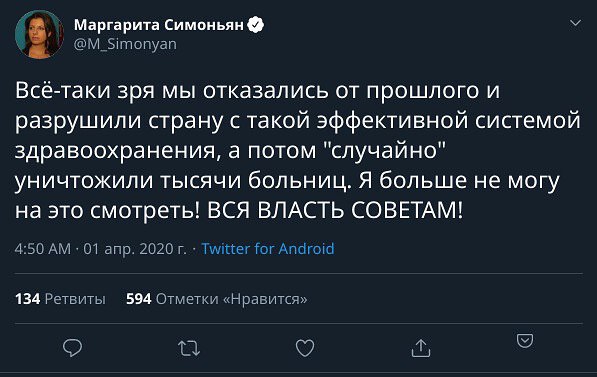Click the @M_Simonyan handle
Image resolution: width=597 pixels, height=377 pixels.
(x=125, y=44)
